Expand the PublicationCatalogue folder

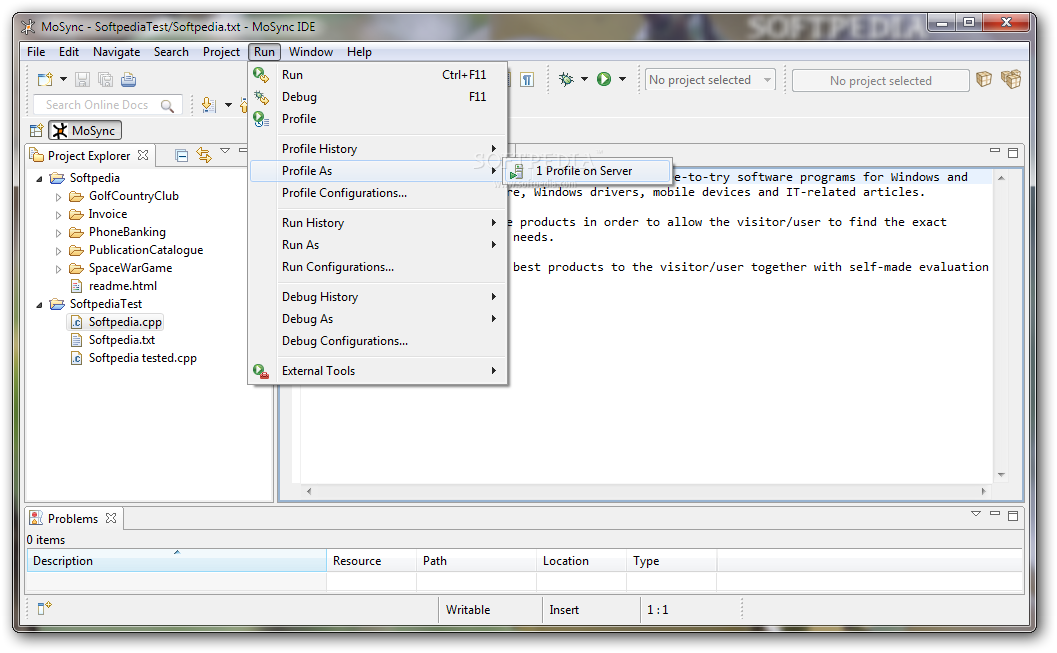click(x=58, y=251)
